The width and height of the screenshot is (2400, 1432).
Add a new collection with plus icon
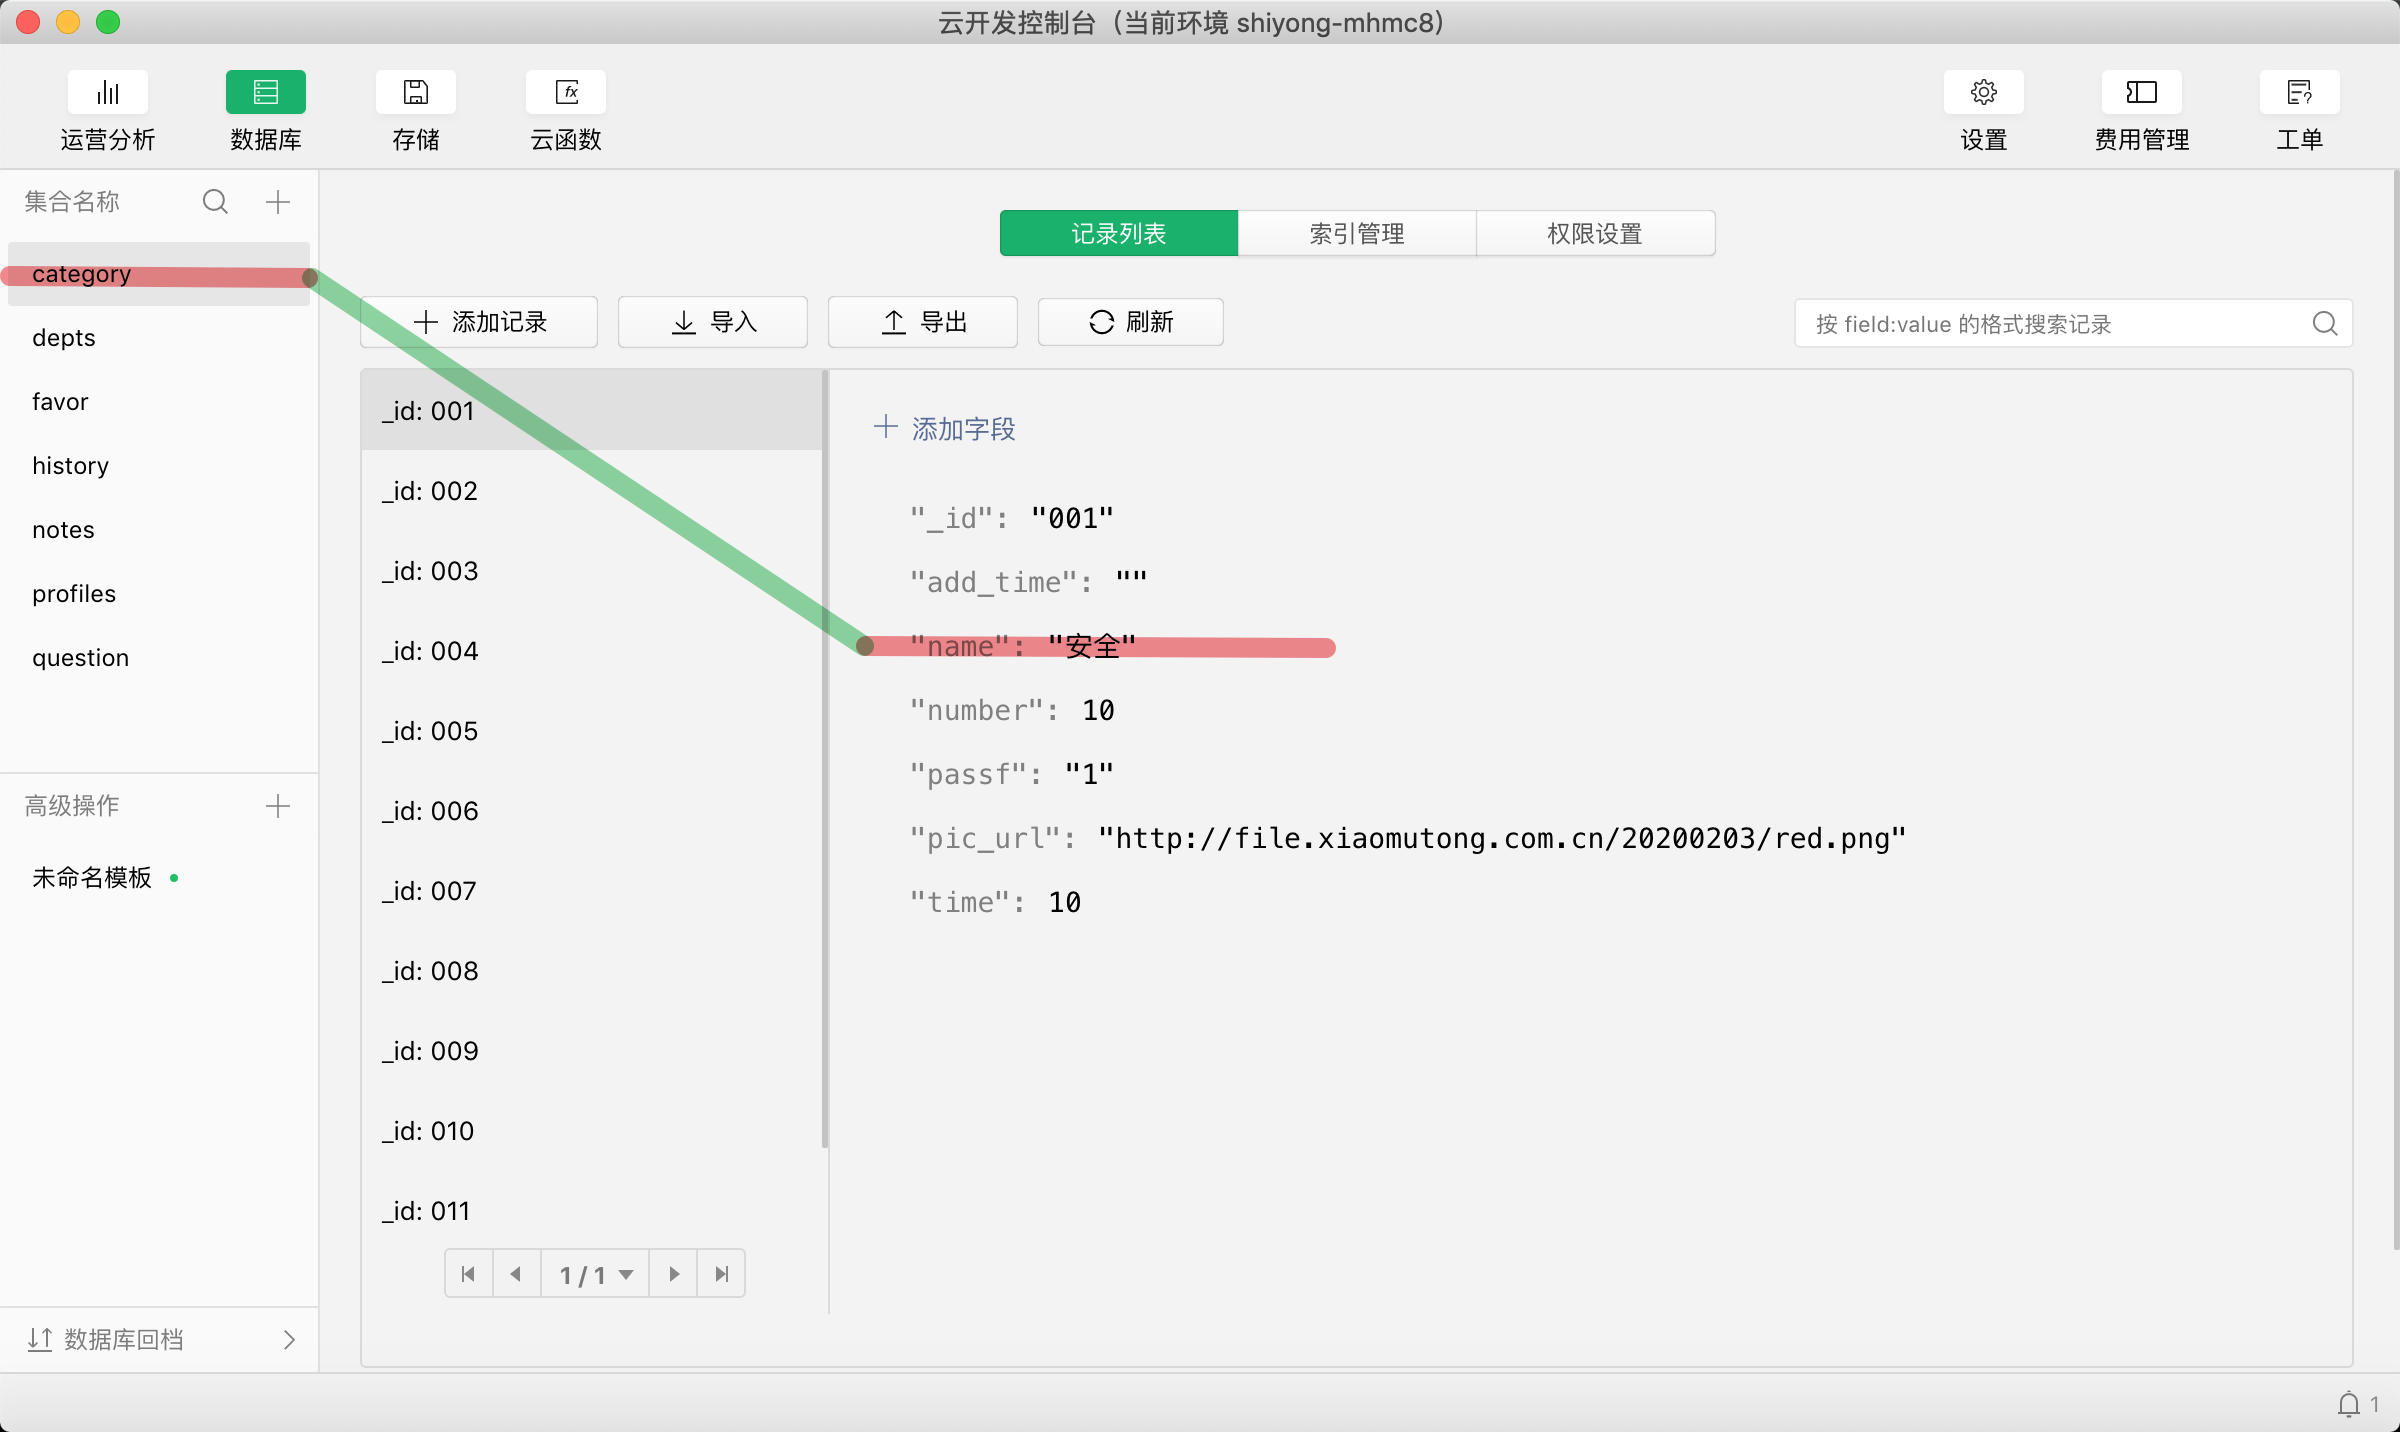(278, 202)
